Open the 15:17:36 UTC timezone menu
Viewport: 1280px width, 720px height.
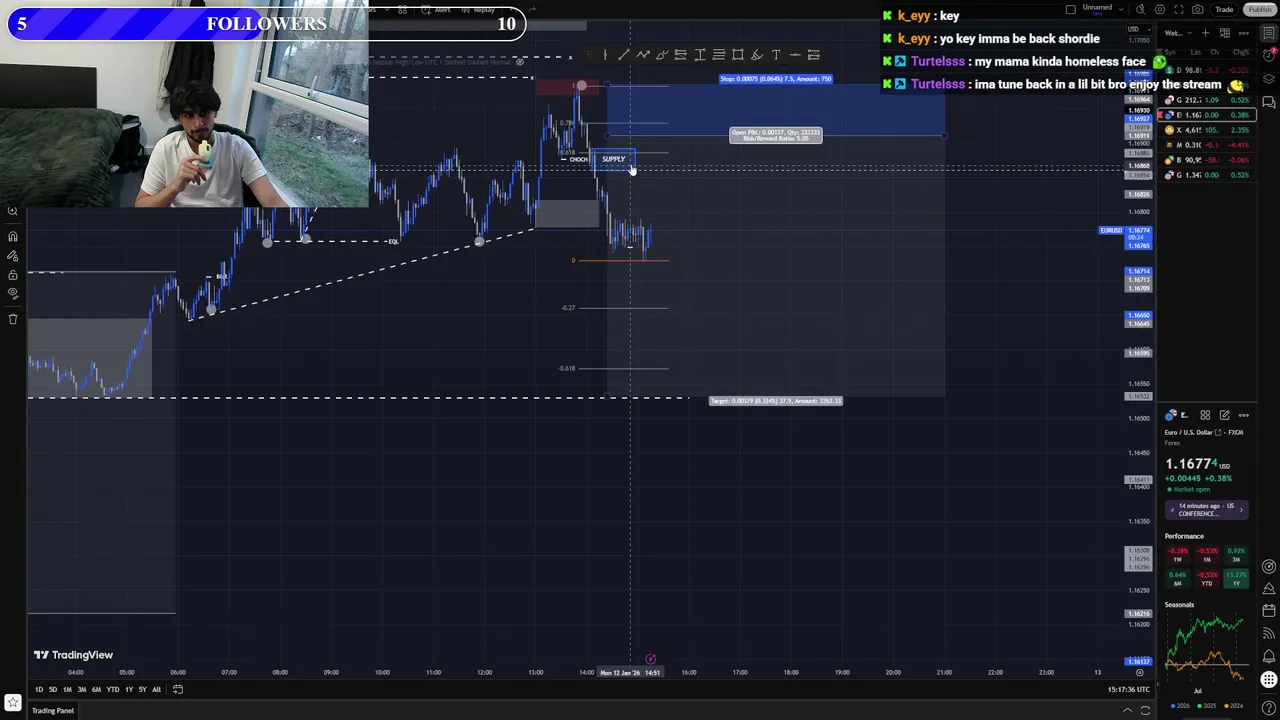[1129, 689]
